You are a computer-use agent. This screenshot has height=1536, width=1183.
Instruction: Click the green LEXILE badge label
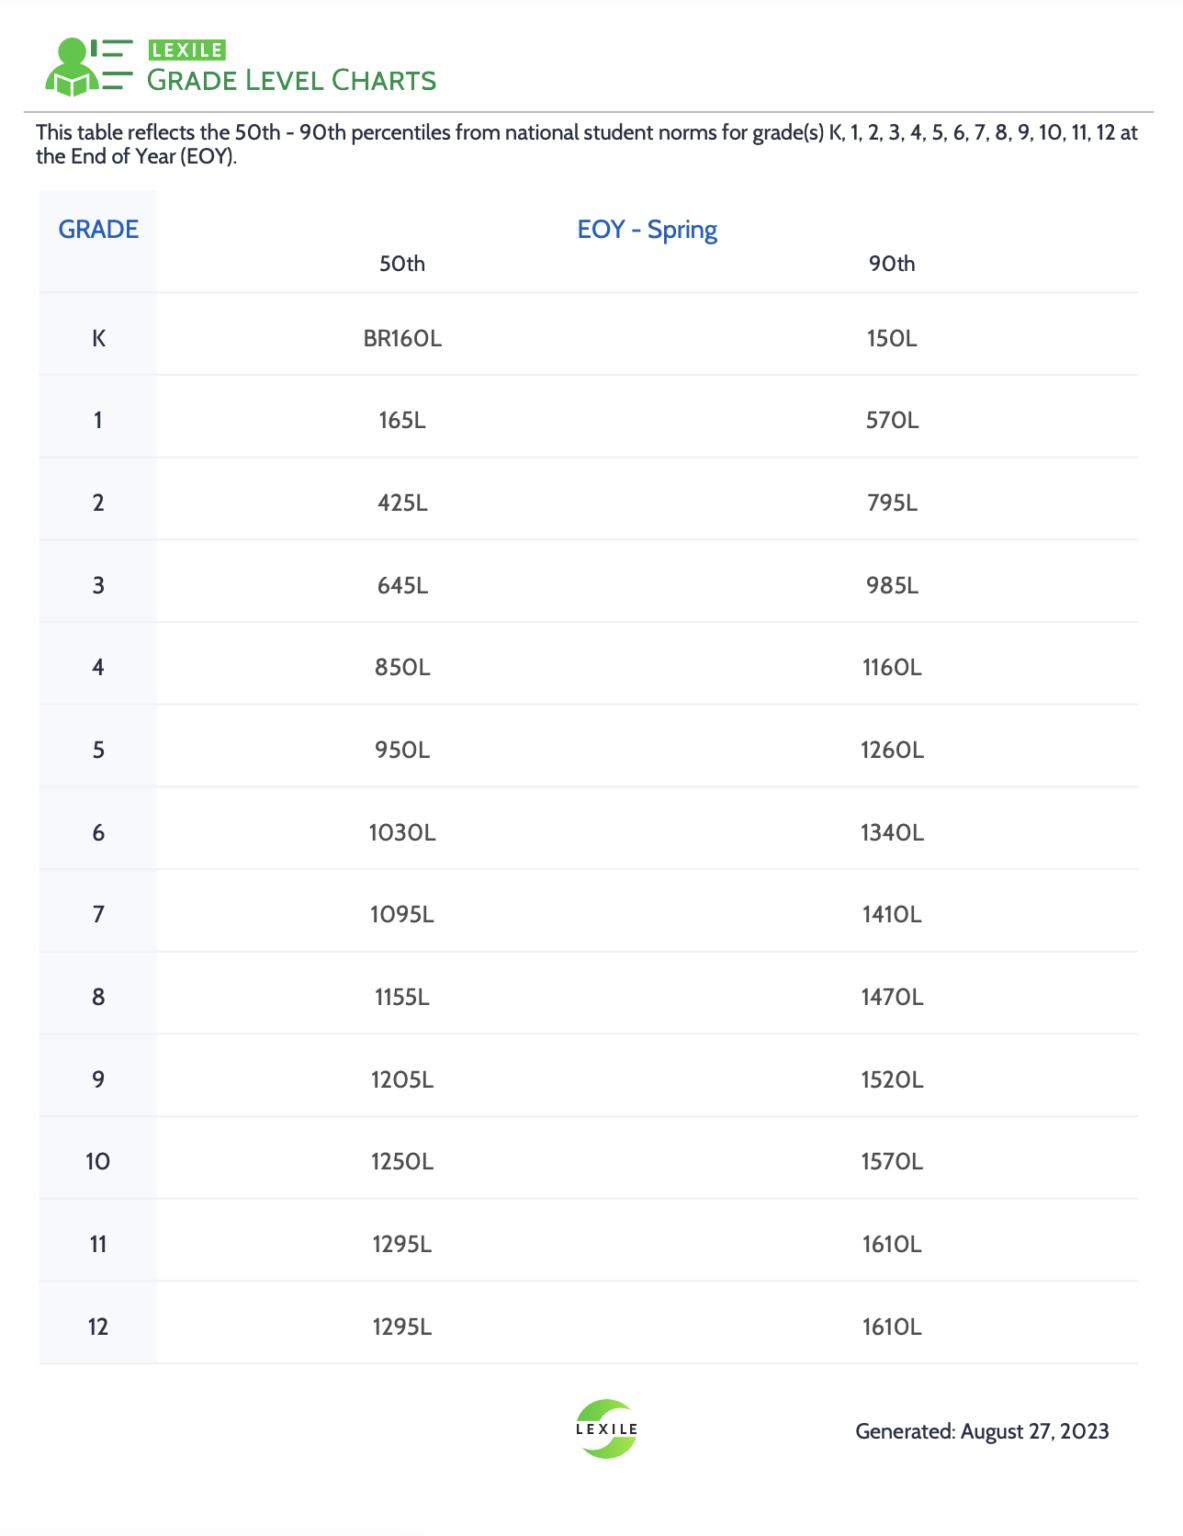click(x=187, y=50)
